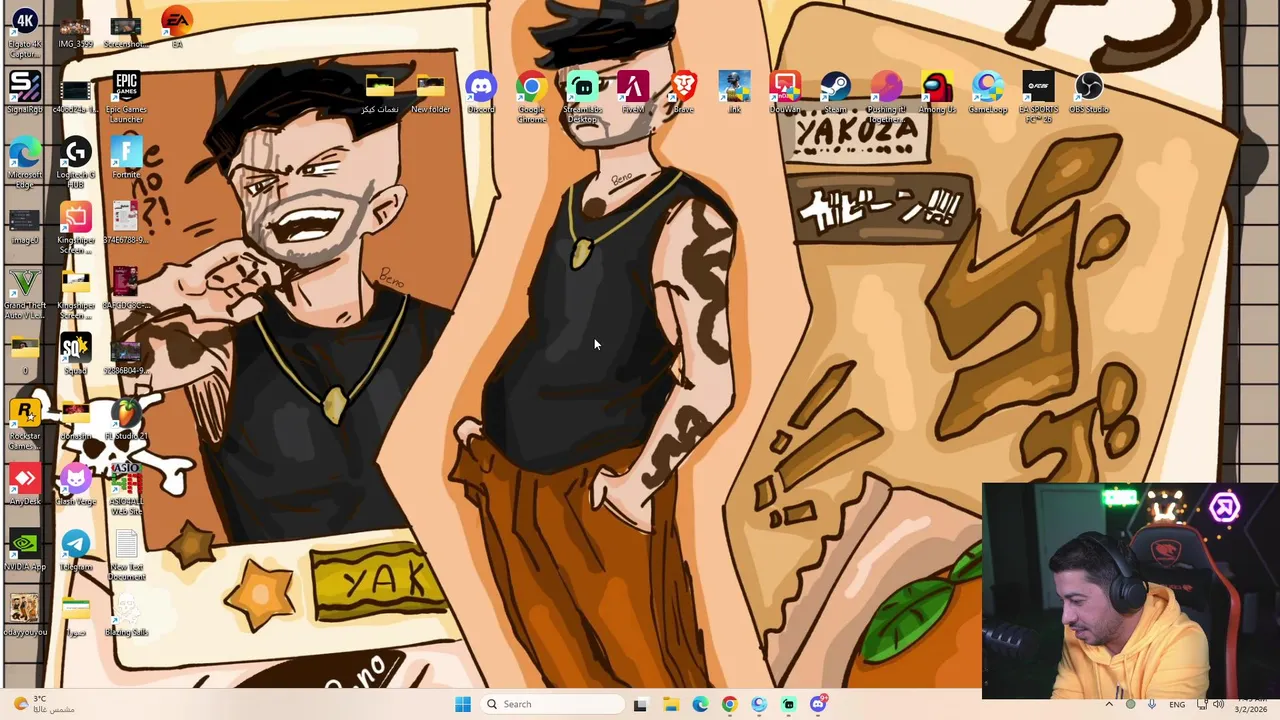This screenshot has height=720, width=1280.
Task: Launch the AnyDesk desktop shortcut
Action: coord(25,485)
